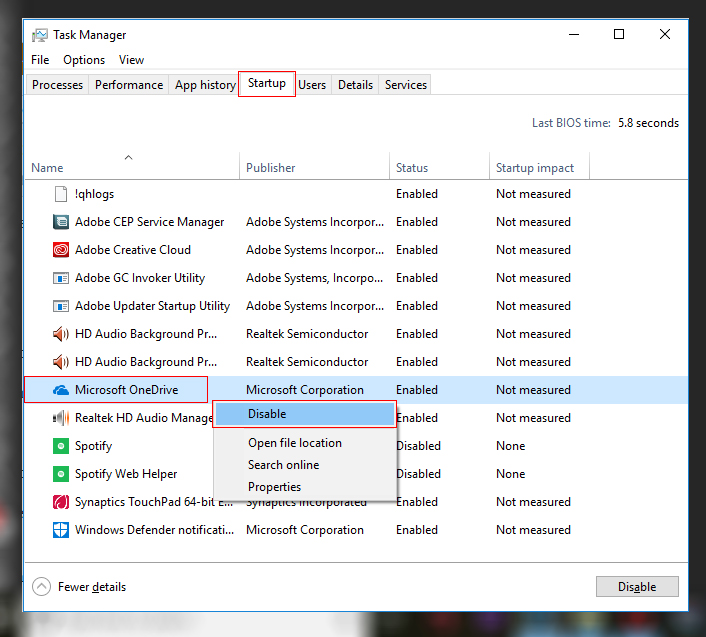
Task: Click the Microsoft OneDrive cloud icon
Action: point(61,390)
